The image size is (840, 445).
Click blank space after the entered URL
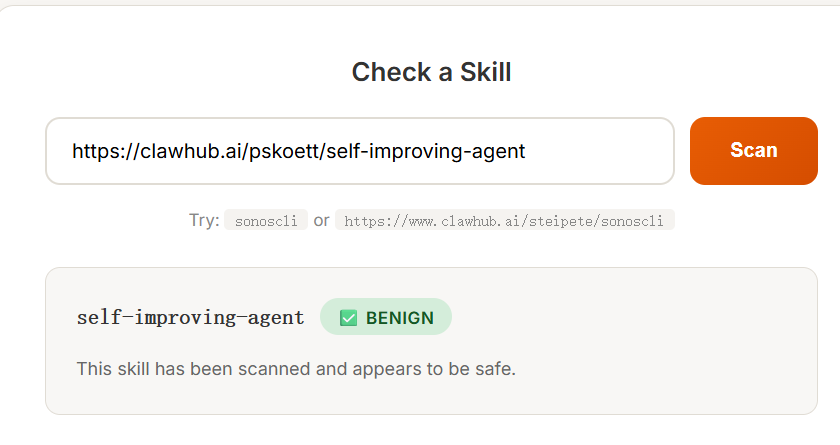600,151
